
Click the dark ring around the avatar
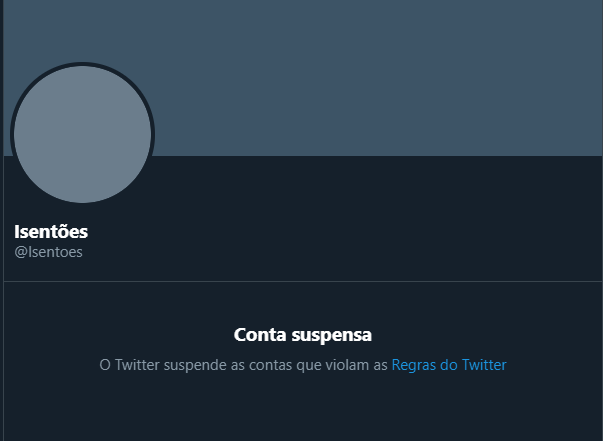(x=82, y=64)
